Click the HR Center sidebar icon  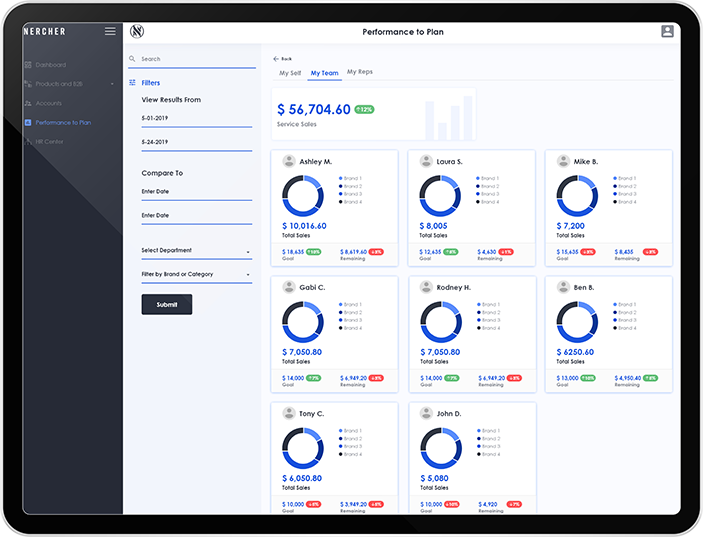[28, 142]
